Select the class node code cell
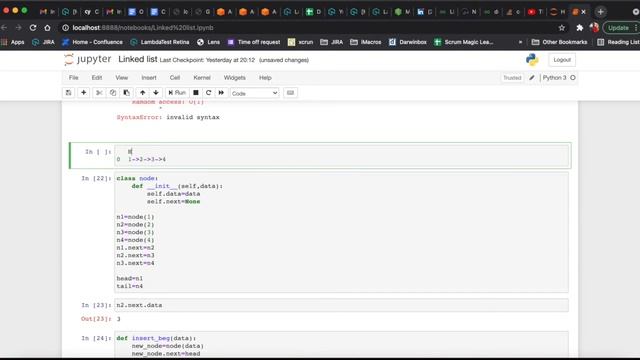This screenshot has height=360, width=640. tap(341, 232)
